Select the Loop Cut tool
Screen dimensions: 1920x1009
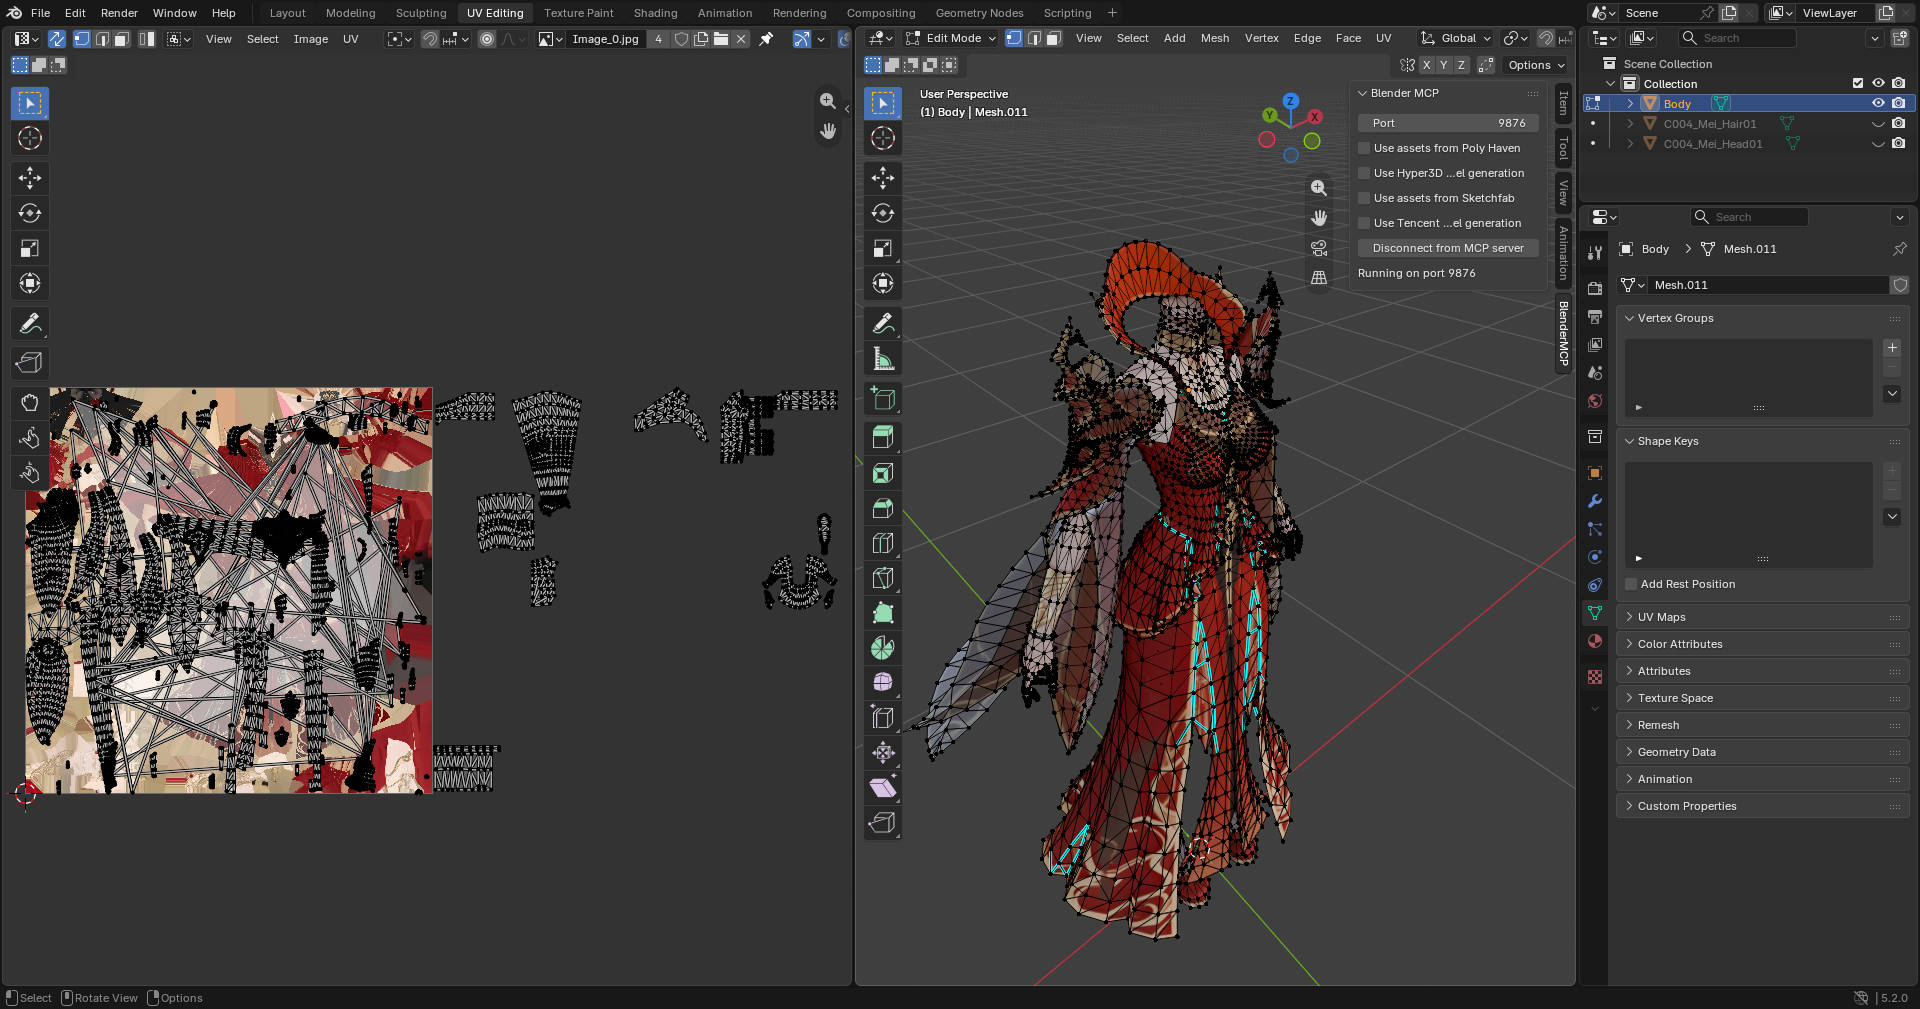coord(883,543)
